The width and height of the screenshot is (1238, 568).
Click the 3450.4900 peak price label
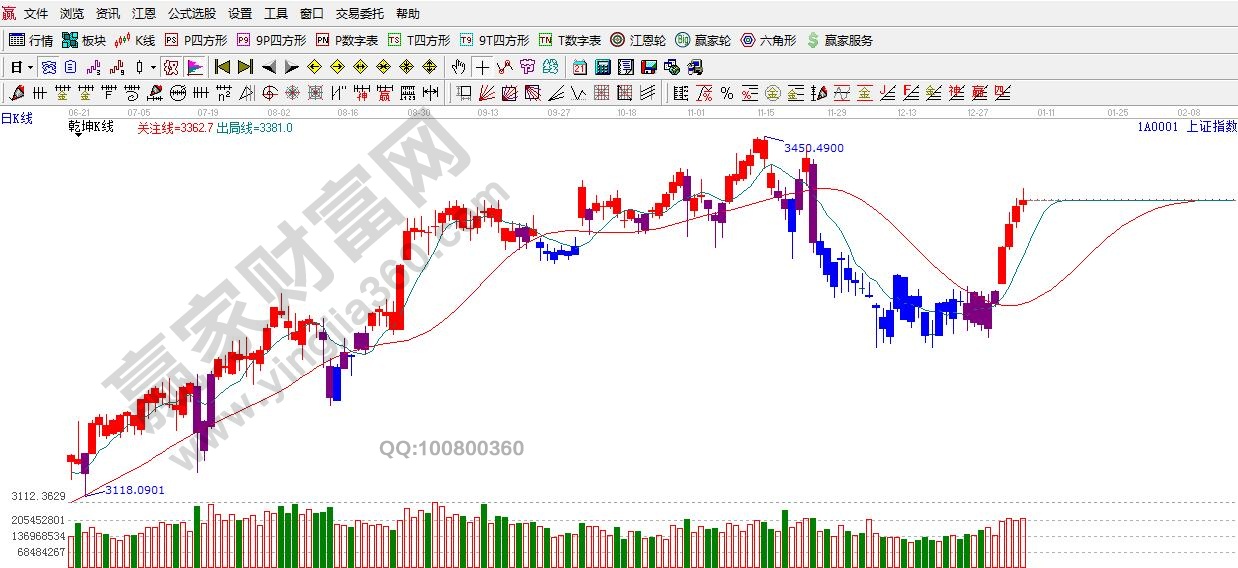[x=813, y=148]
